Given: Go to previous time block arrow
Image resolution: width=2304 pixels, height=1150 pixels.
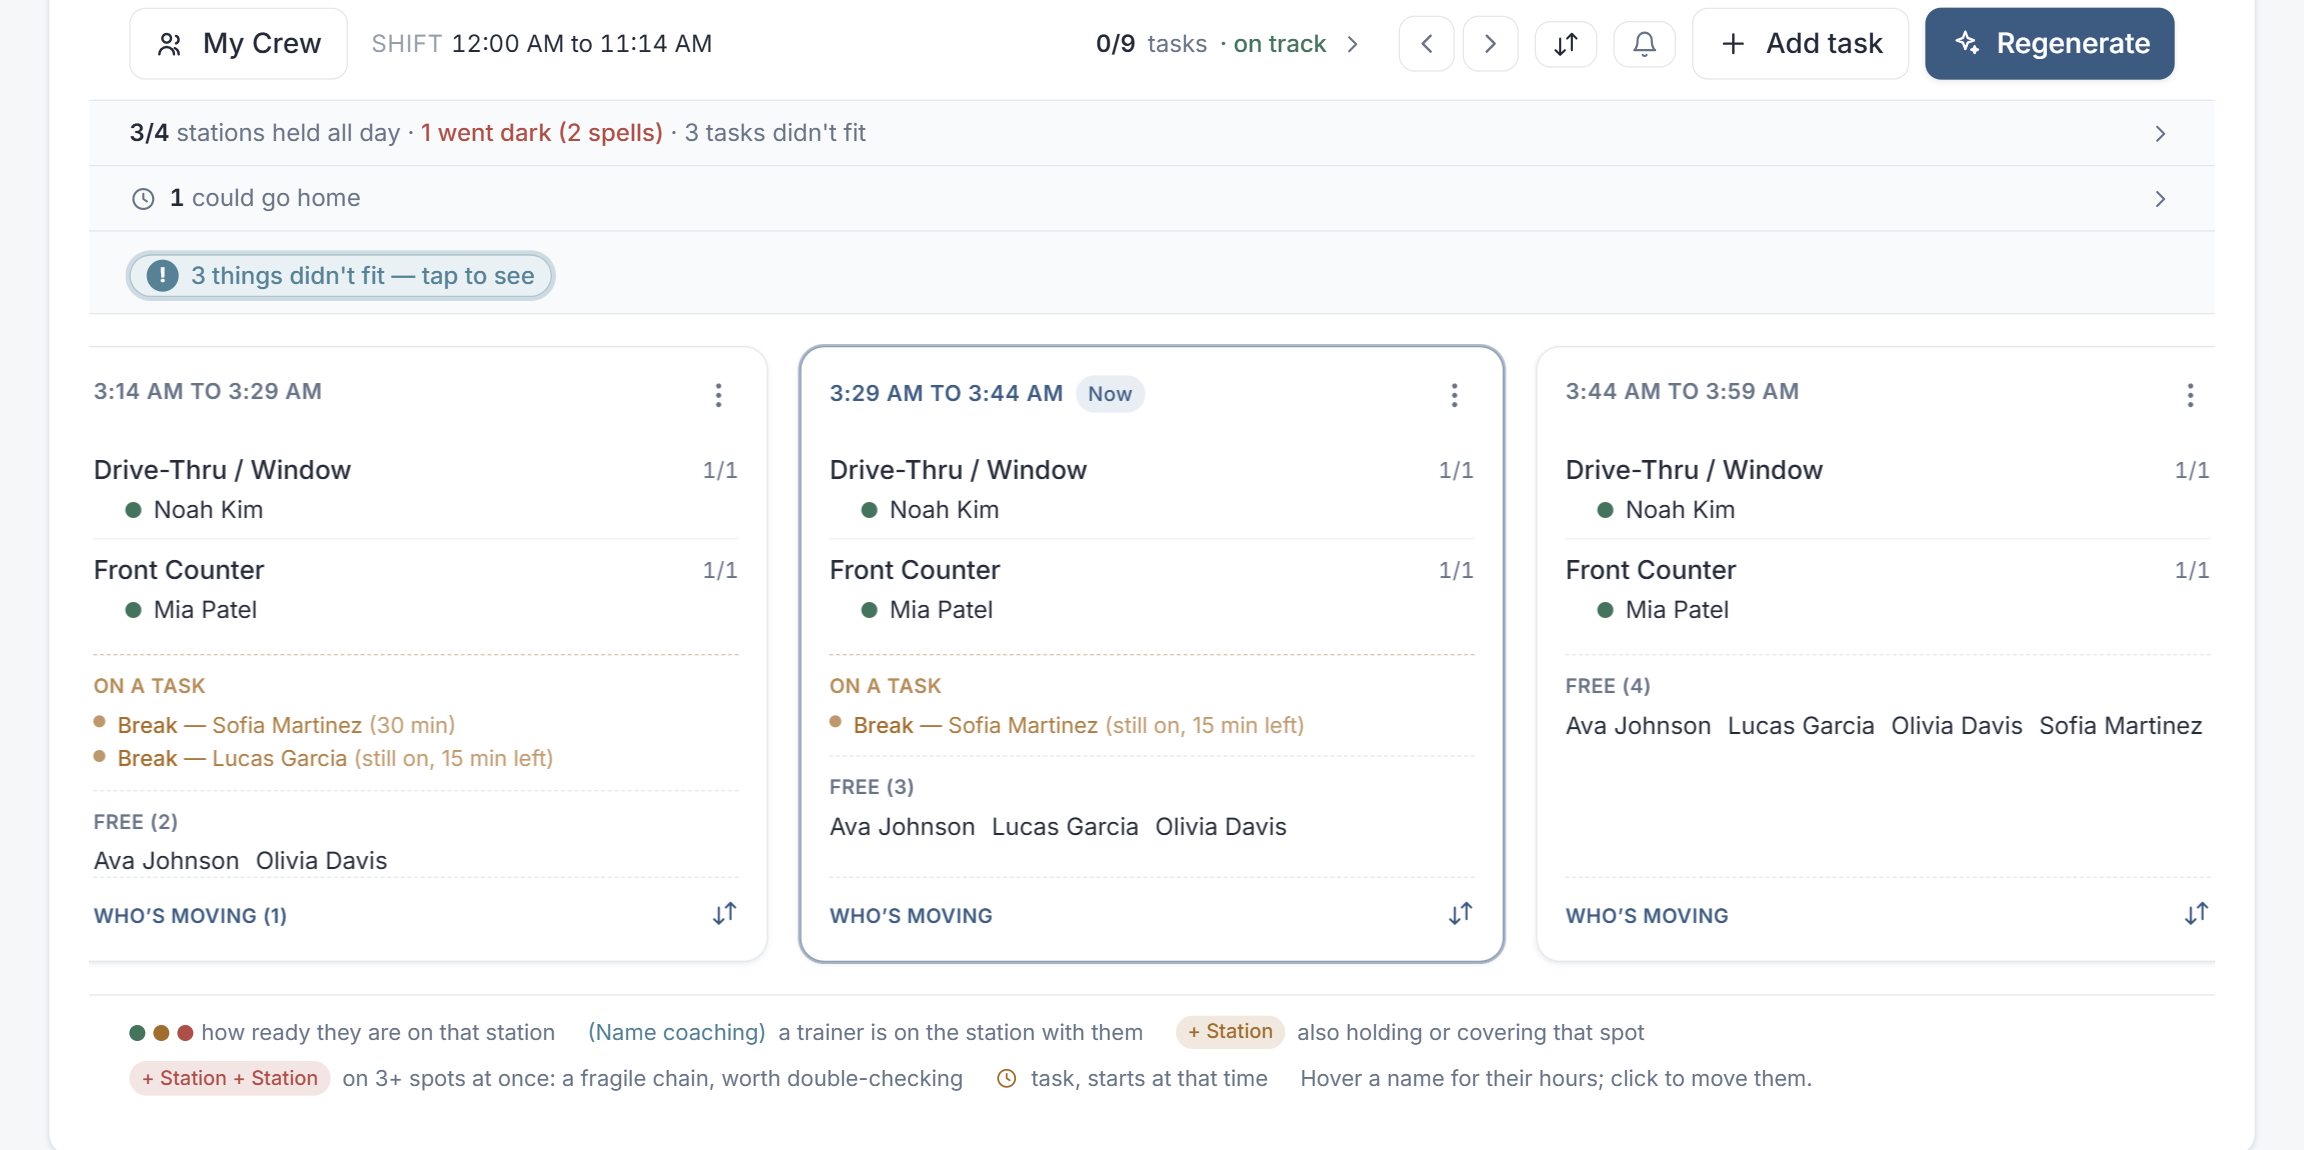Looking at the screenshot, I should coord(1426,44).
